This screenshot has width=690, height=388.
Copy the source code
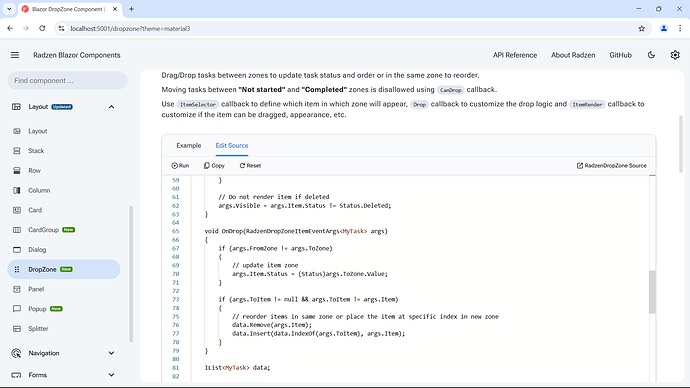click(214, 165)
